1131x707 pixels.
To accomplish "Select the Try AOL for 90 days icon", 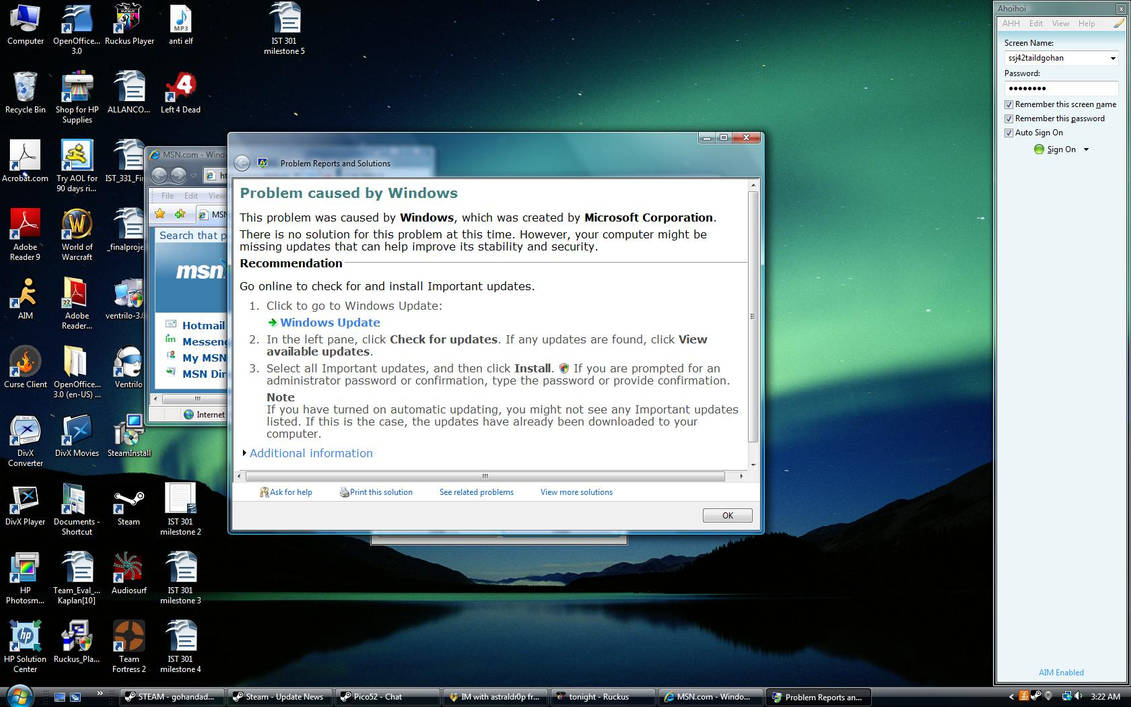I will pyautogui.click(x=77, y=166).
